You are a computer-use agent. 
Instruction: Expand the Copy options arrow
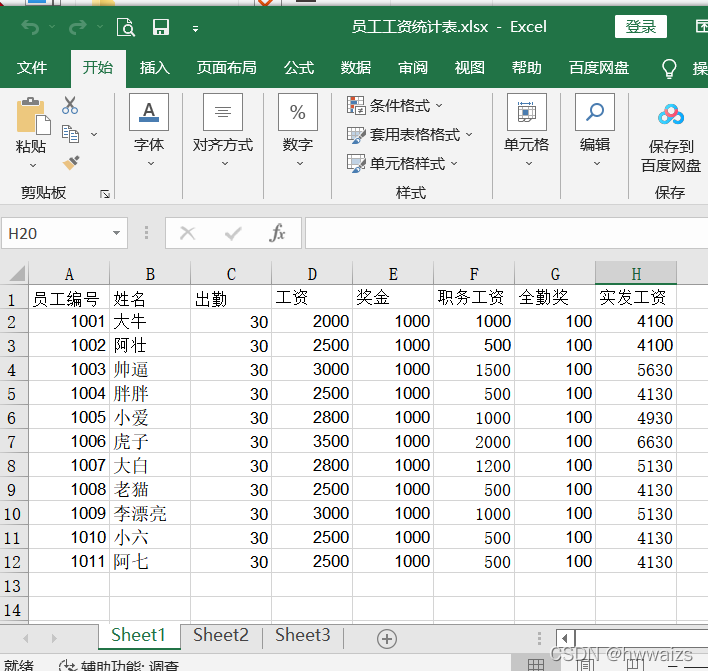pyautogui.click(x=94, y=134)
